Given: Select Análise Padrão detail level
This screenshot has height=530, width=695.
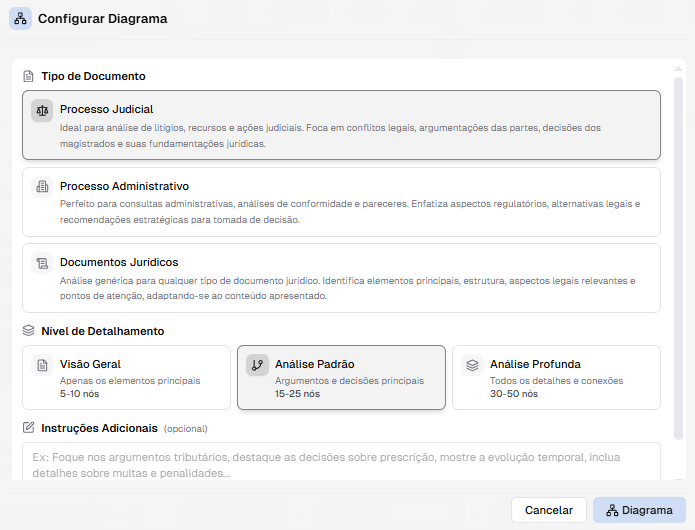Looking at the screenshot, I should click(x=341, y=378).
